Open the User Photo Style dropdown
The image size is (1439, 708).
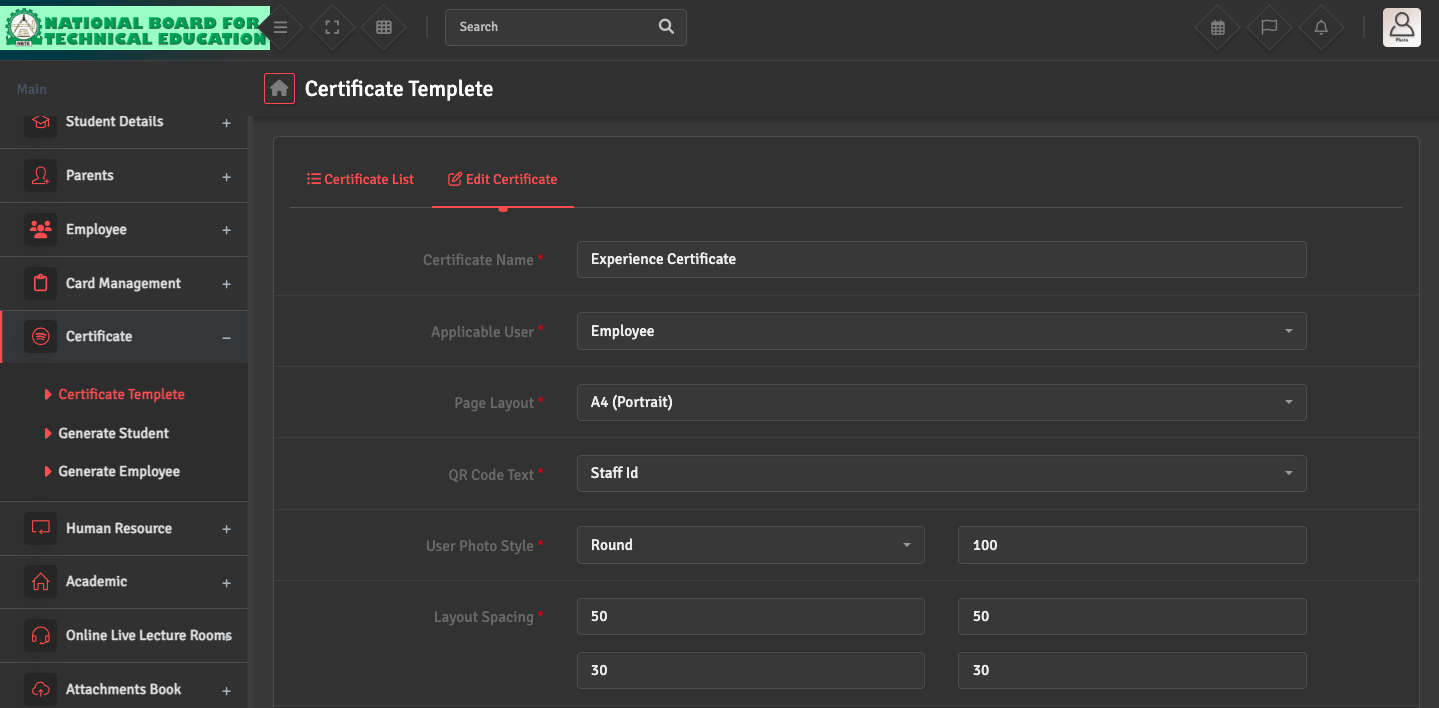750,545
